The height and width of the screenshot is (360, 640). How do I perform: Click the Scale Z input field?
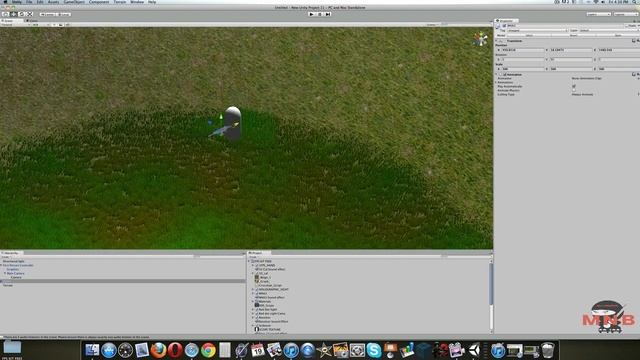click(x=619, y=69)
